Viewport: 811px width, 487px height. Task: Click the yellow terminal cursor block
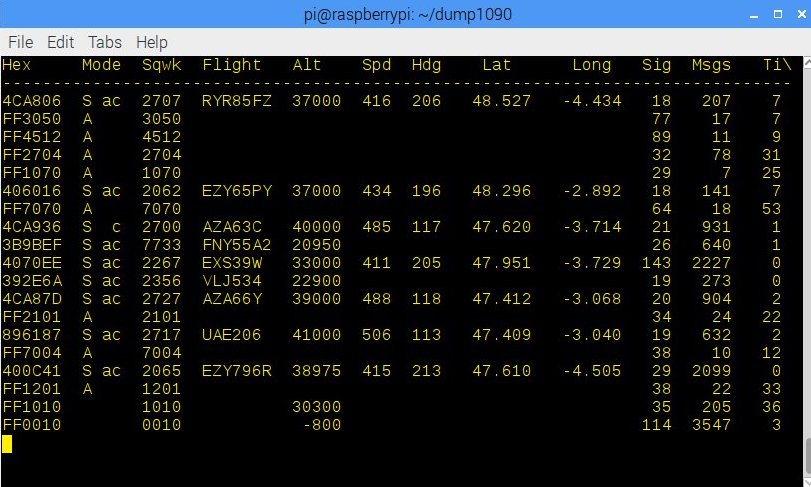(x=7, y=444)
